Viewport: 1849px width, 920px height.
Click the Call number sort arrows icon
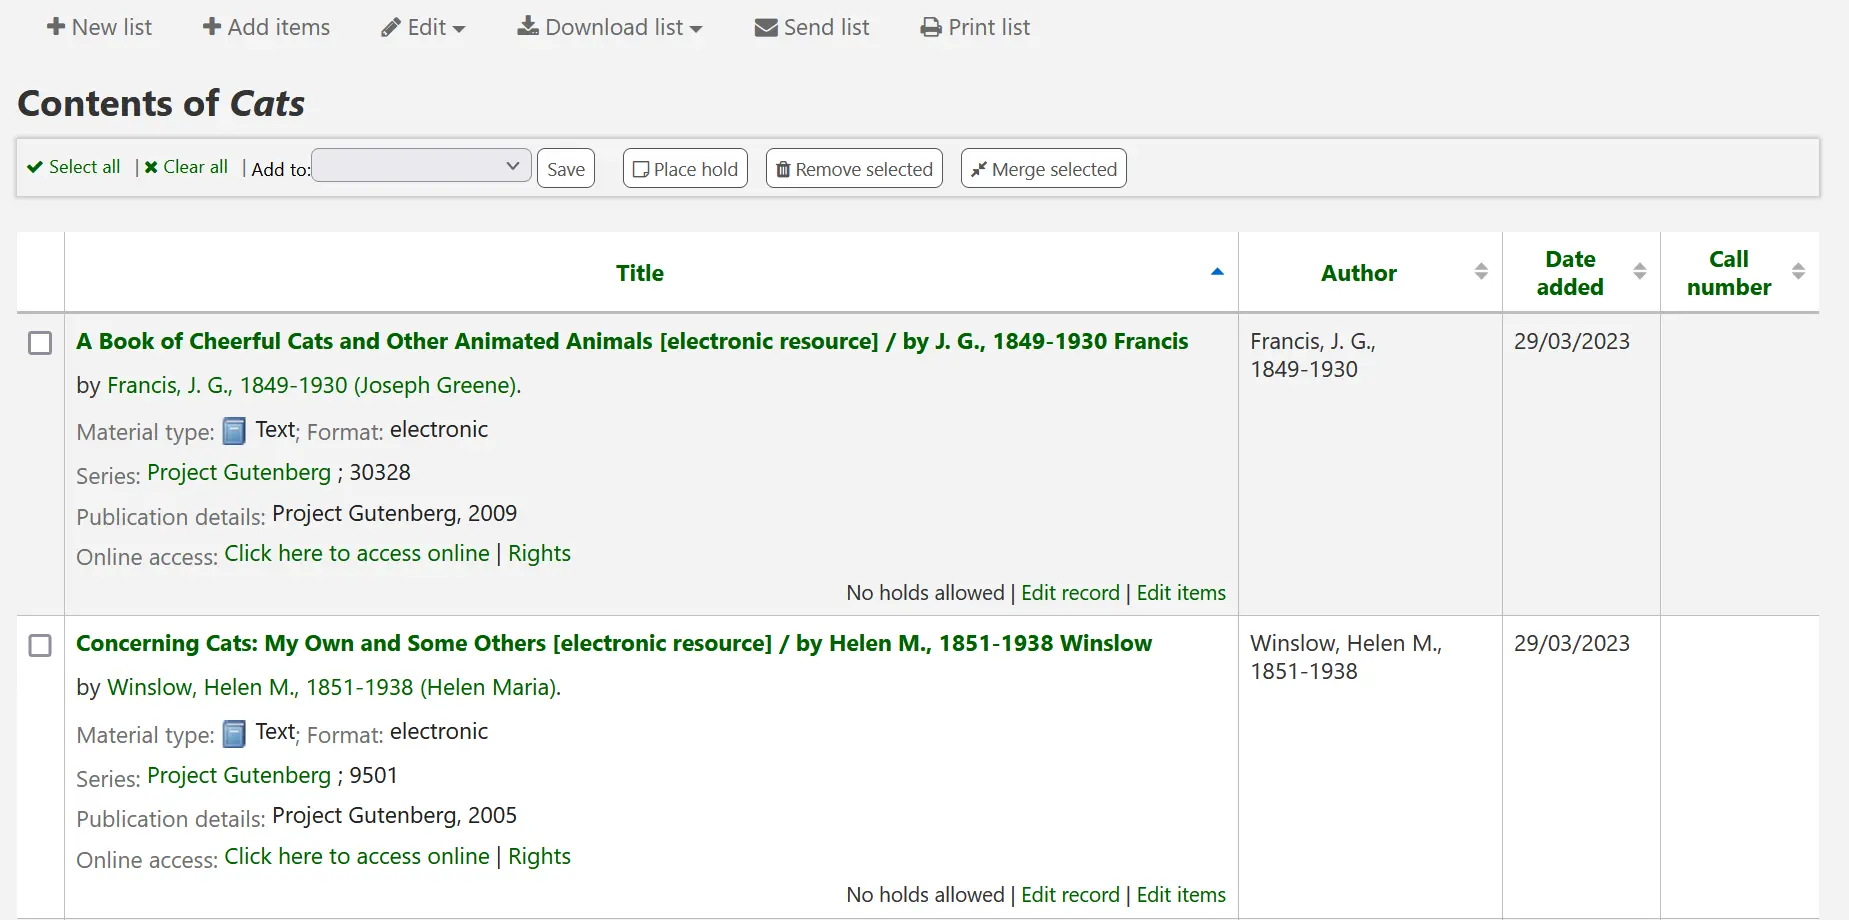point(1798,271)
